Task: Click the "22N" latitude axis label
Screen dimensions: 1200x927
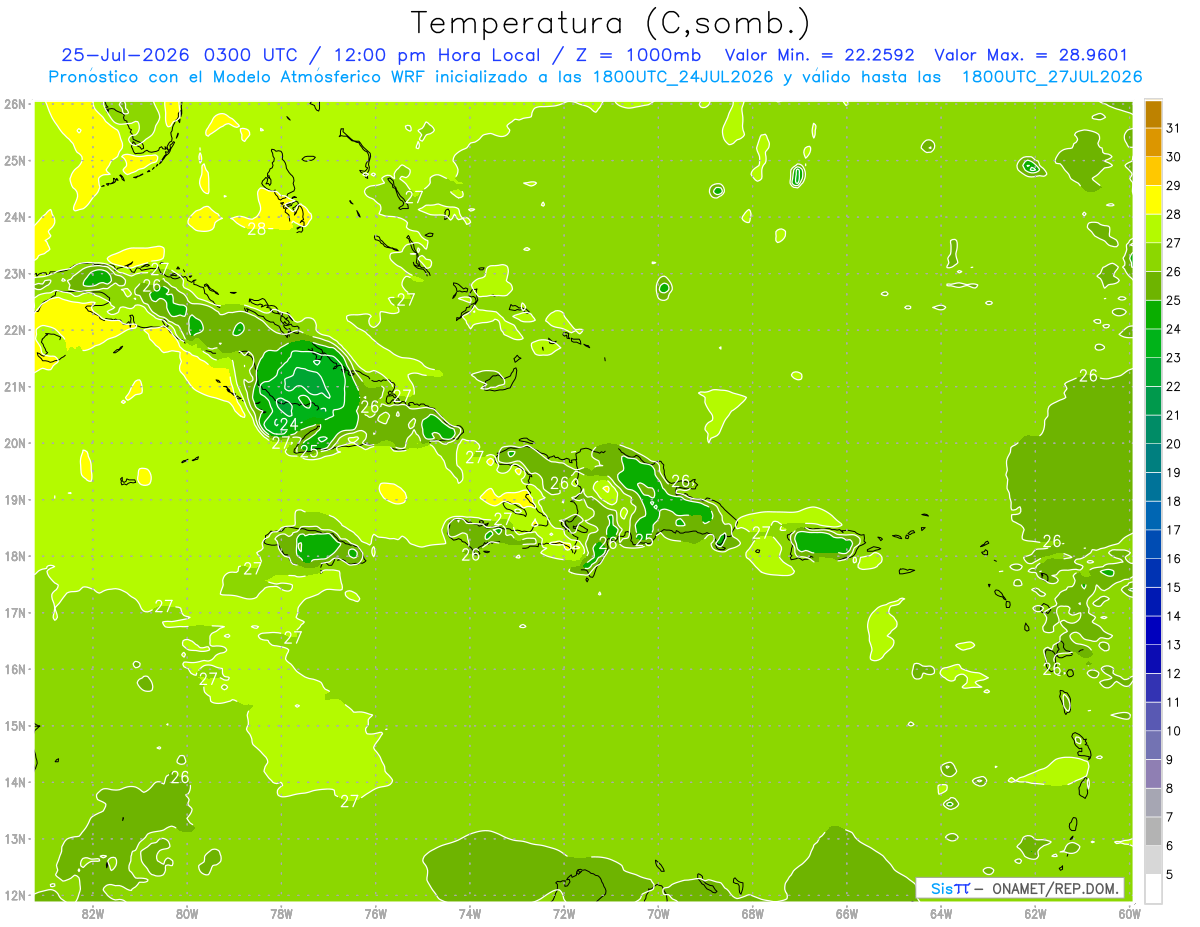Action: click(14, 330)
